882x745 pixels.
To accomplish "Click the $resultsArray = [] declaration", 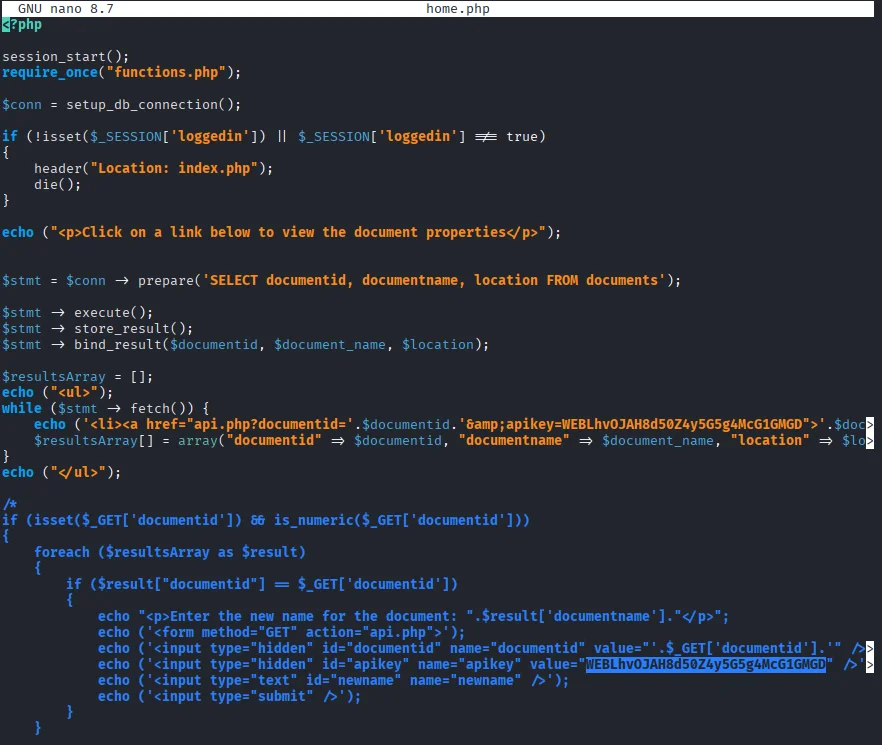I will pos(74,376).
